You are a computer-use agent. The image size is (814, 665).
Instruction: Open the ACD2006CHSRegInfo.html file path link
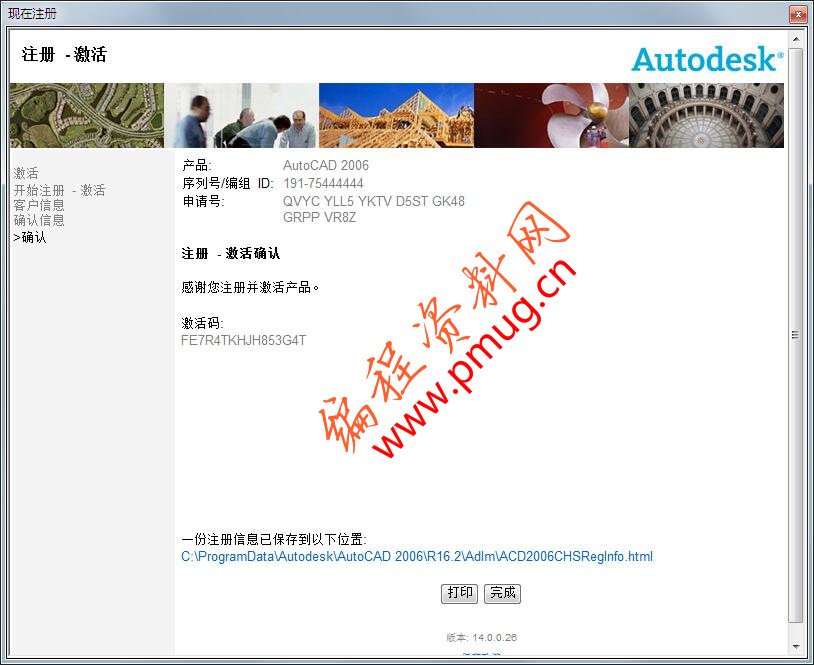(x=417, y=557)
